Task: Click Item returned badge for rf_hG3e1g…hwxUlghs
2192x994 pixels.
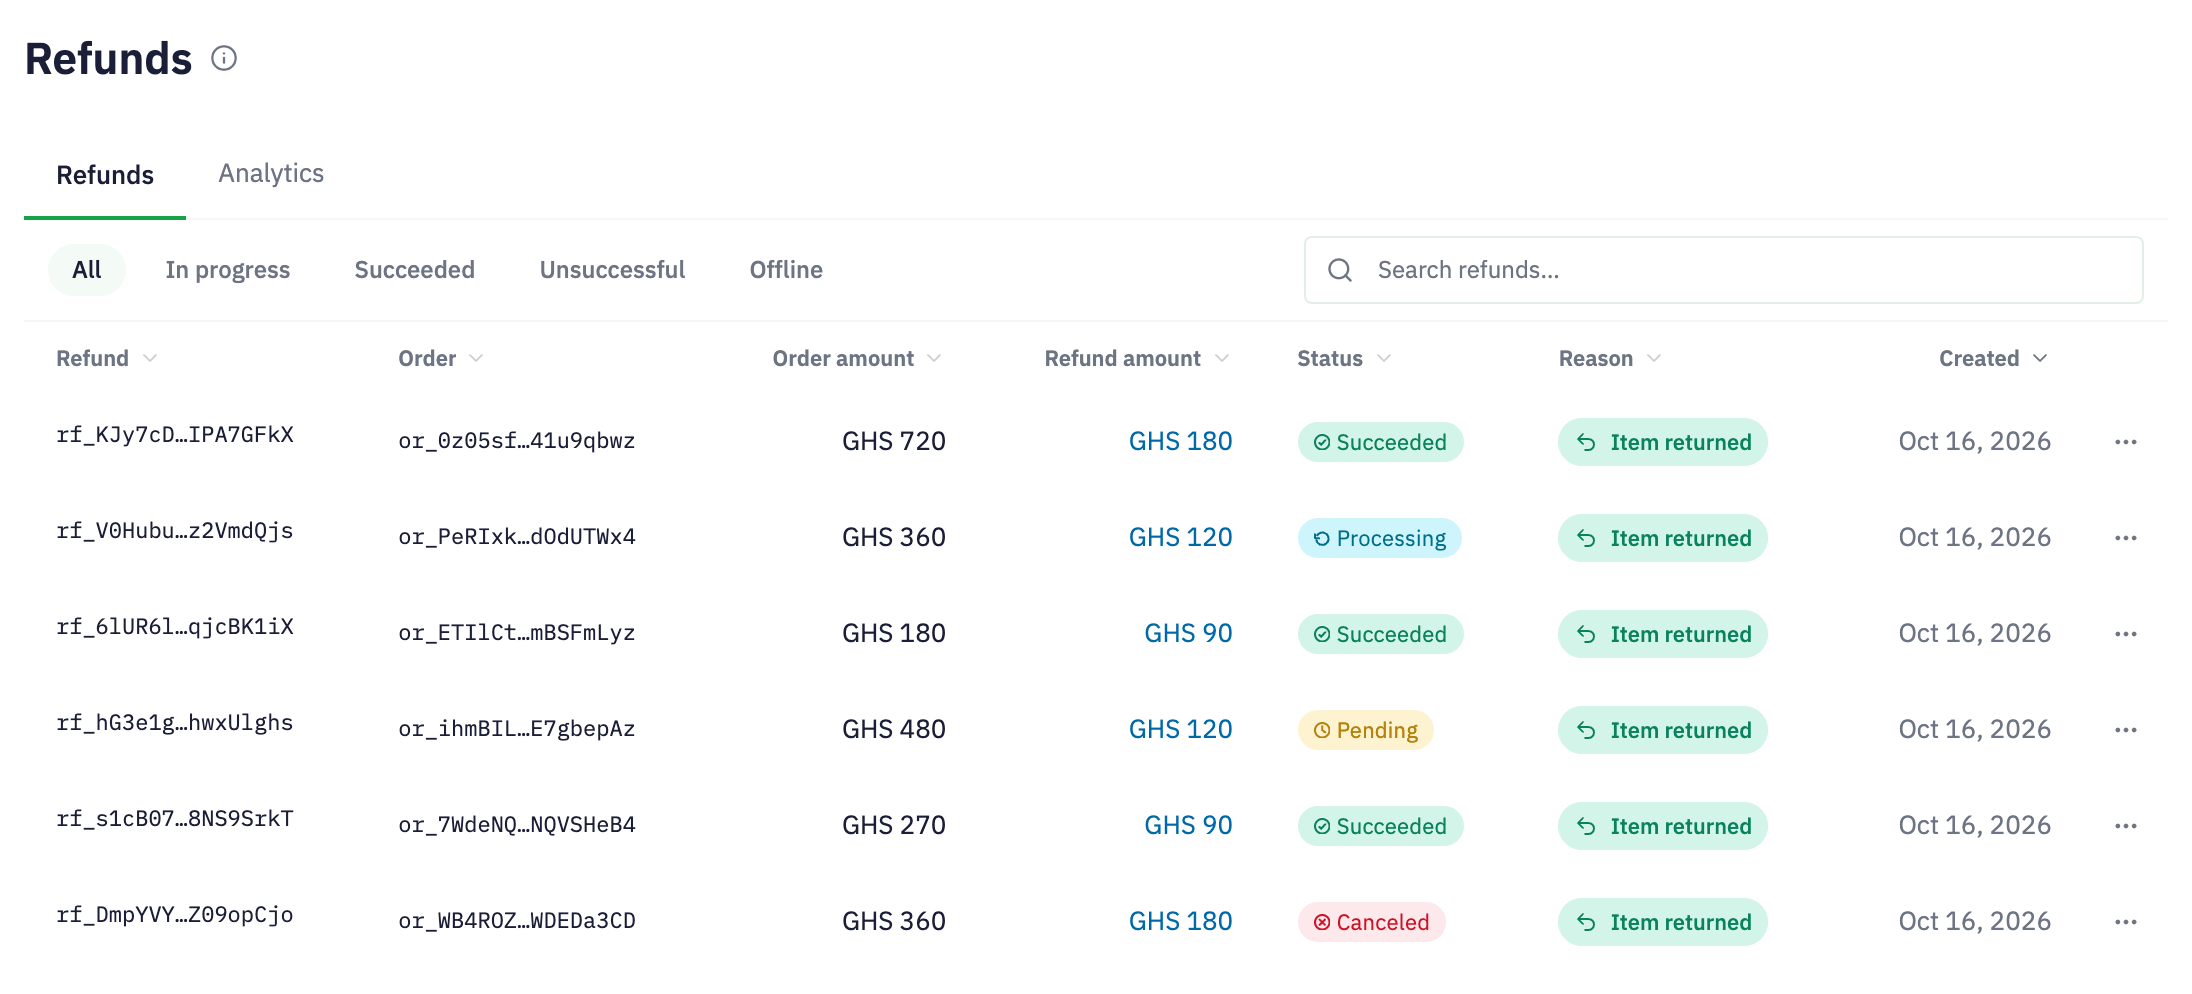Action: pos(1663,730)
